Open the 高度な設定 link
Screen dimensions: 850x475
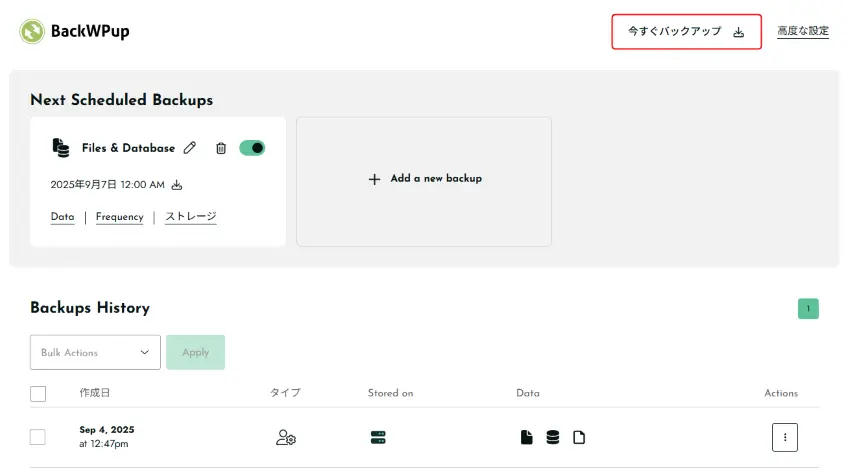pyautogui.click(x=803, y=31)
